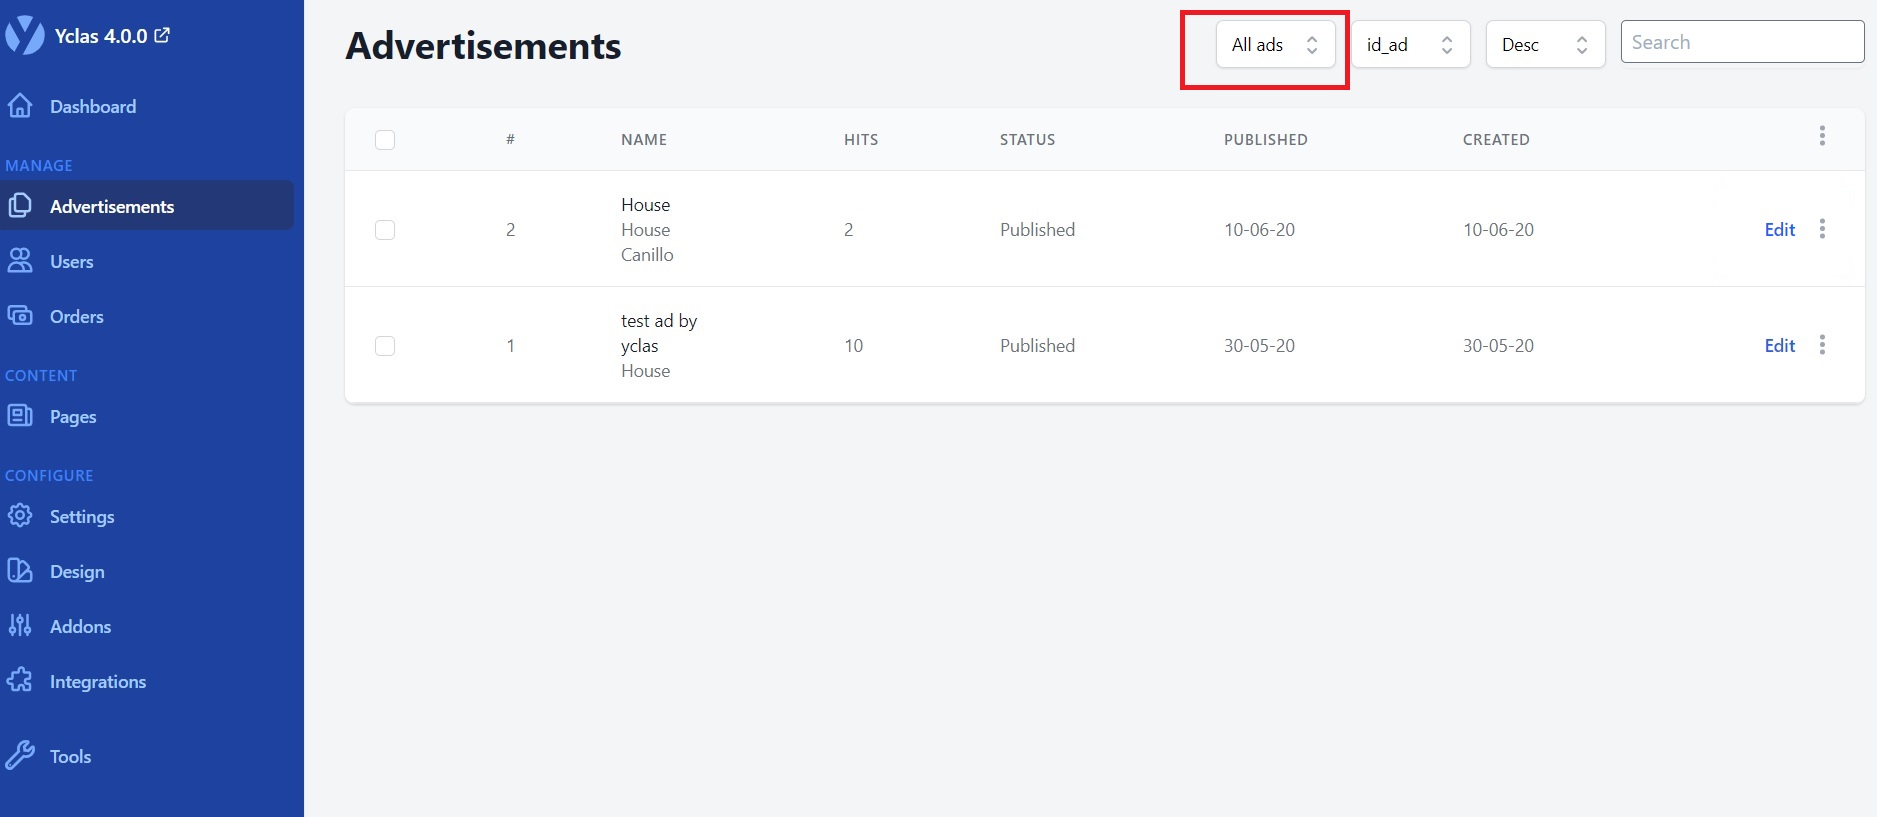1877x817 pixels.
Task: Select Advertisements in the sidebar
Action: (147, 206)
